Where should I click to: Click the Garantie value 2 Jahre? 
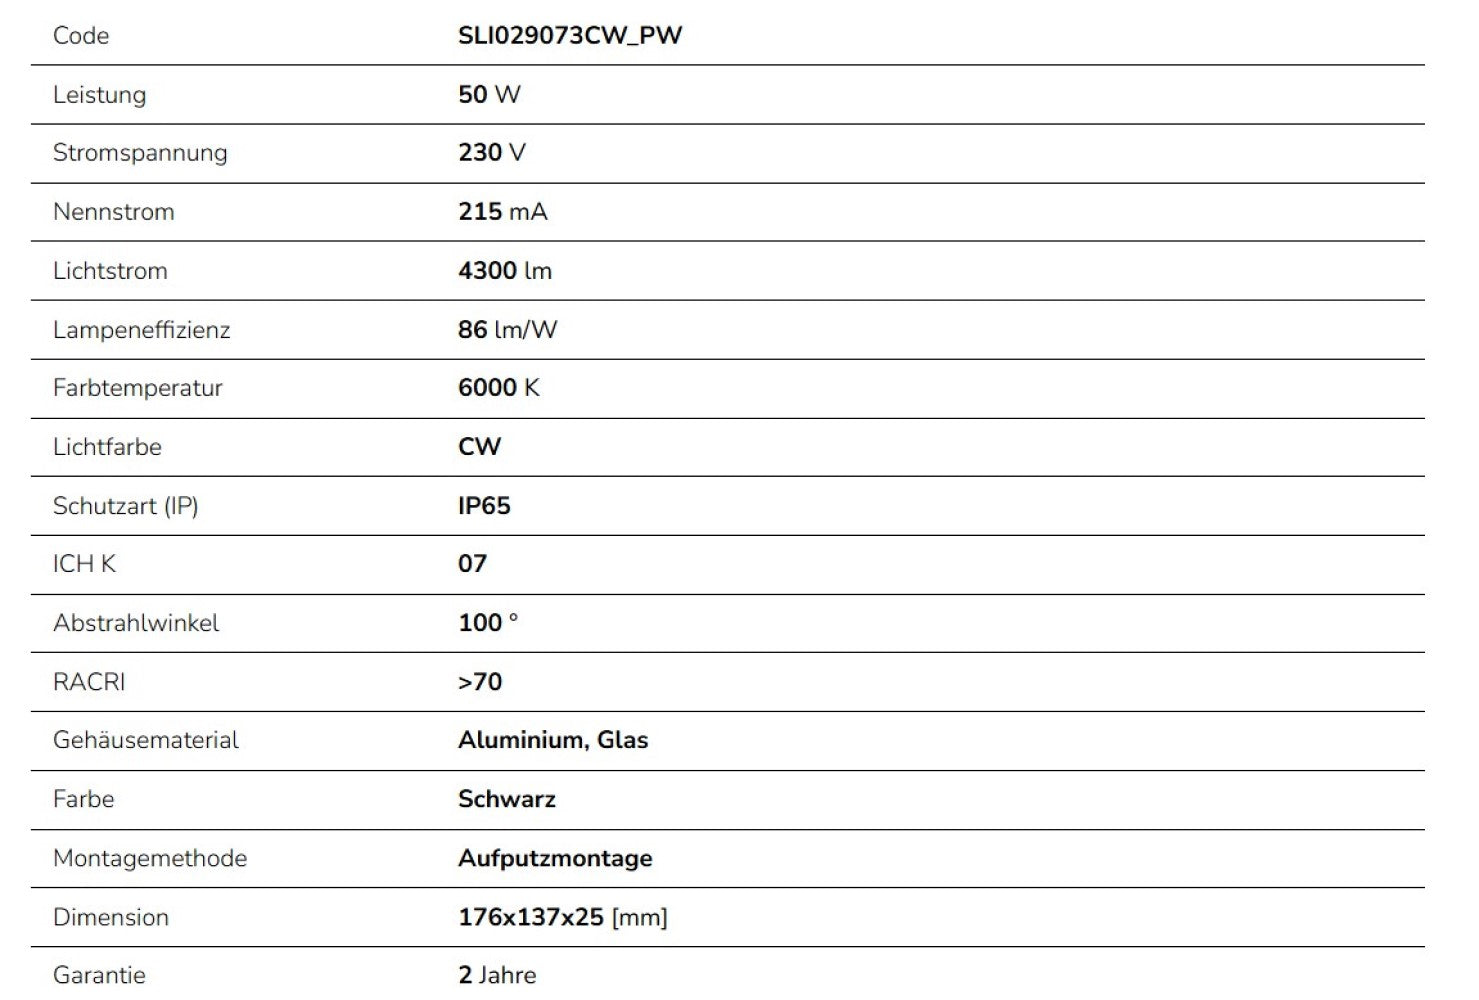497,975
